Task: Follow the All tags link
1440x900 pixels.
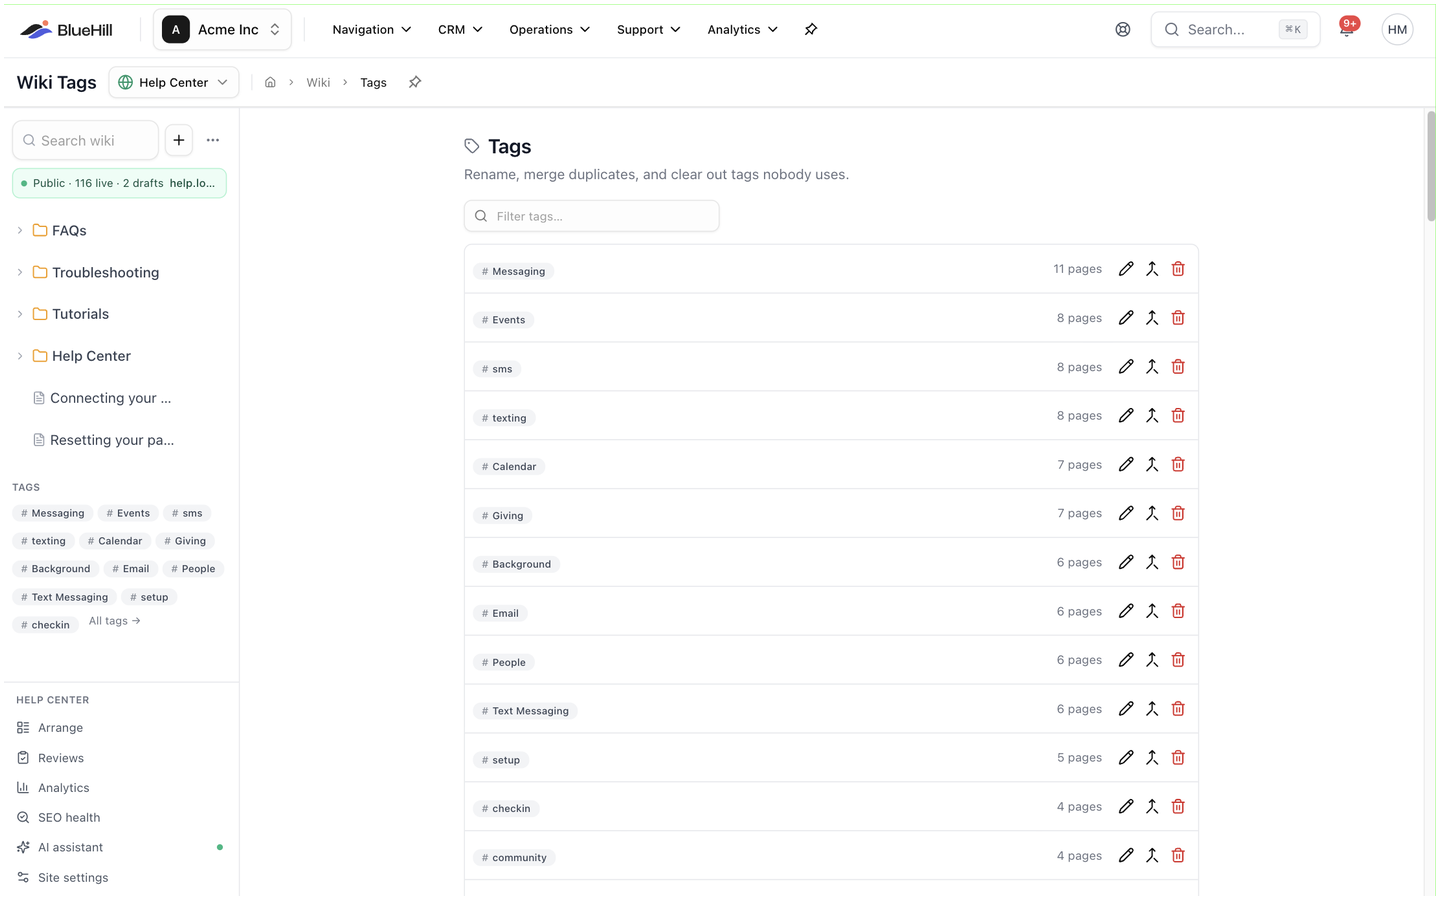Action: pos(115,621)
